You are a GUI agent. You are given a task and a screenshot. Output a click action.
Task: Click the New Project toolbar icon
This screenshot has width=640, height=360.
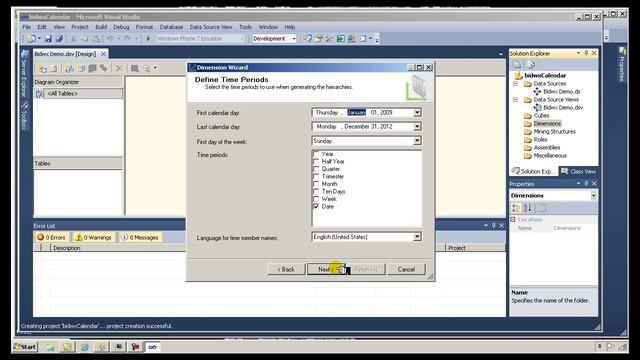click(x=31, y=39)
